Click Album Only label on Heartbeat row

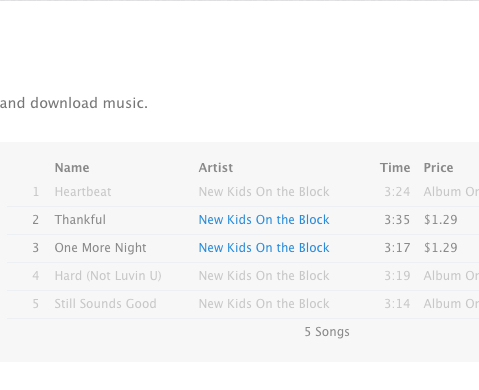[x=451, y=192]
